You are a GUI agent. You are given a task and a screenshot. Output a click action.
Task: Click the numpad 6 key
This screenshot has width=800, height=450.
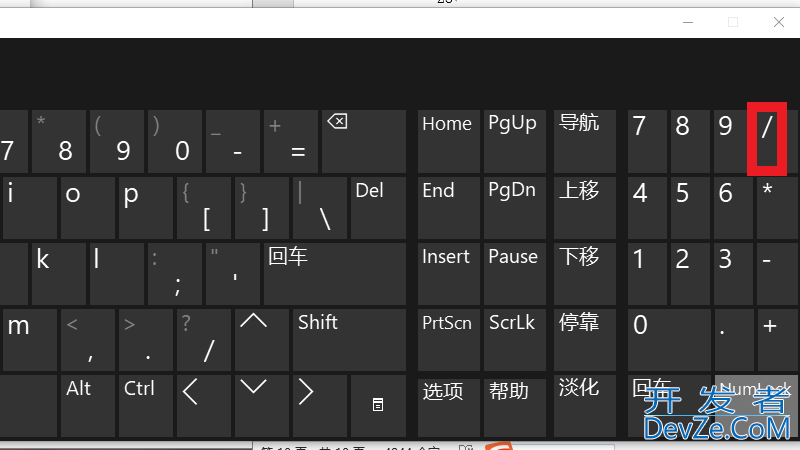(734, 208)
